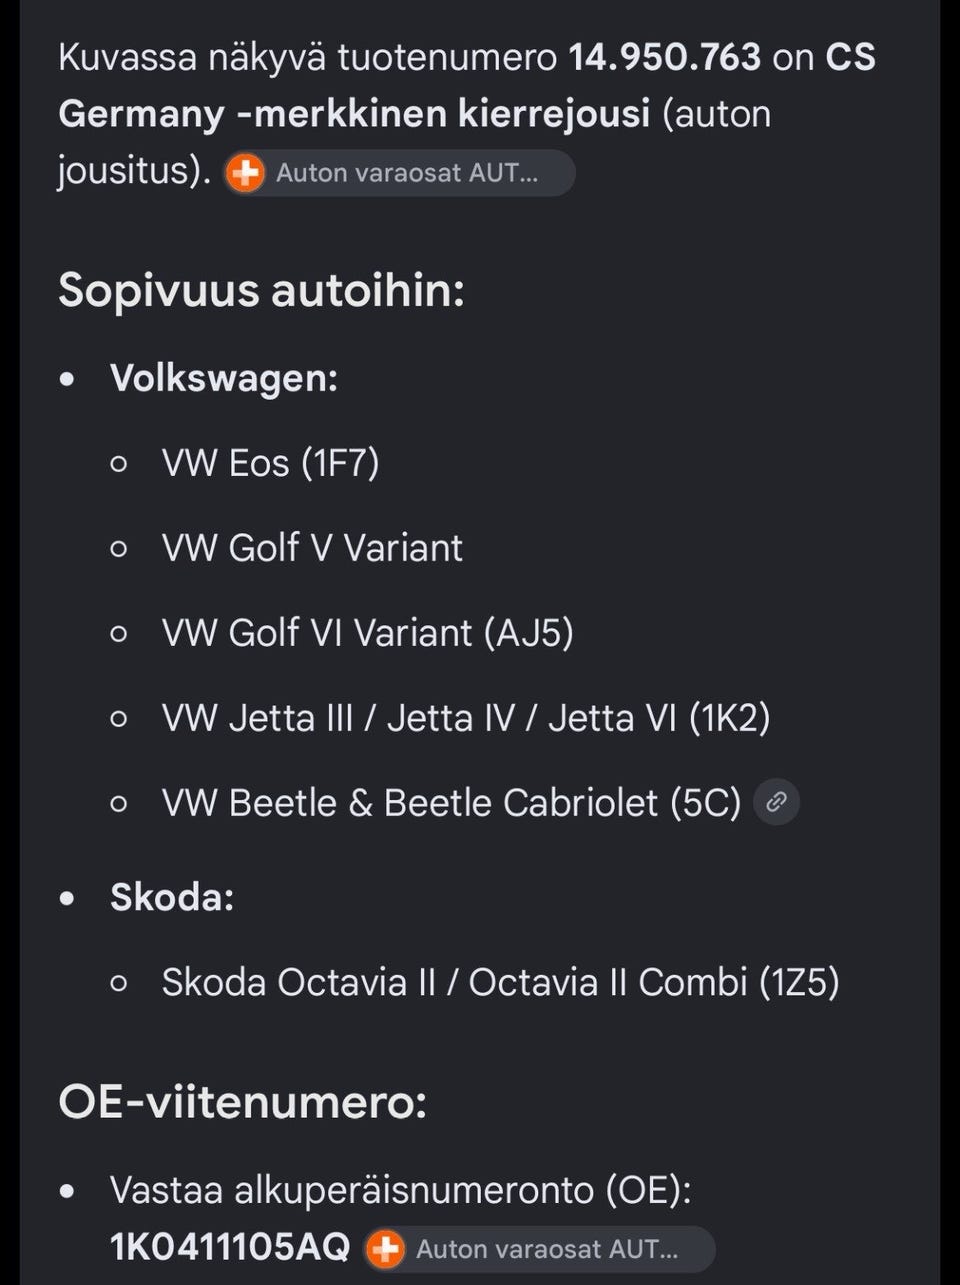This screenshot has width=960, height=1285.
Task: Tap the orange plus icon beside 1K0411105AQ
Action: [x=385, y=1249]
